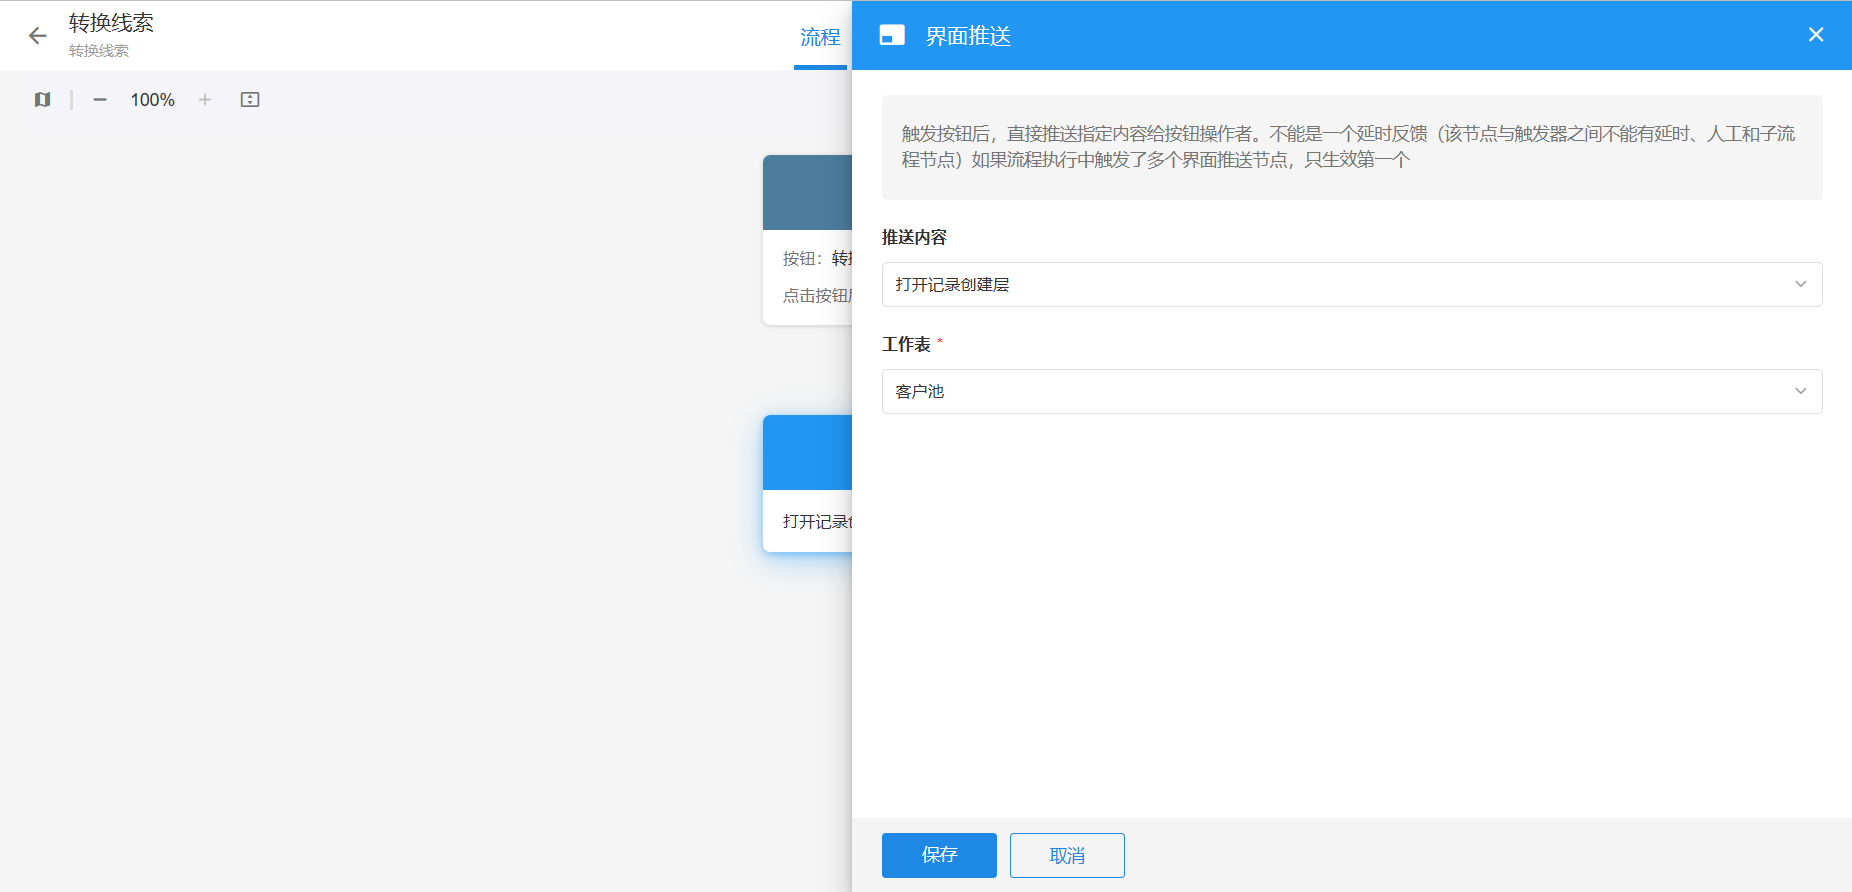Expand the 工作表 dropdown showing 客户池
The height and width of the screenshot is (892, 1852).
click(x=1351, y=392)
